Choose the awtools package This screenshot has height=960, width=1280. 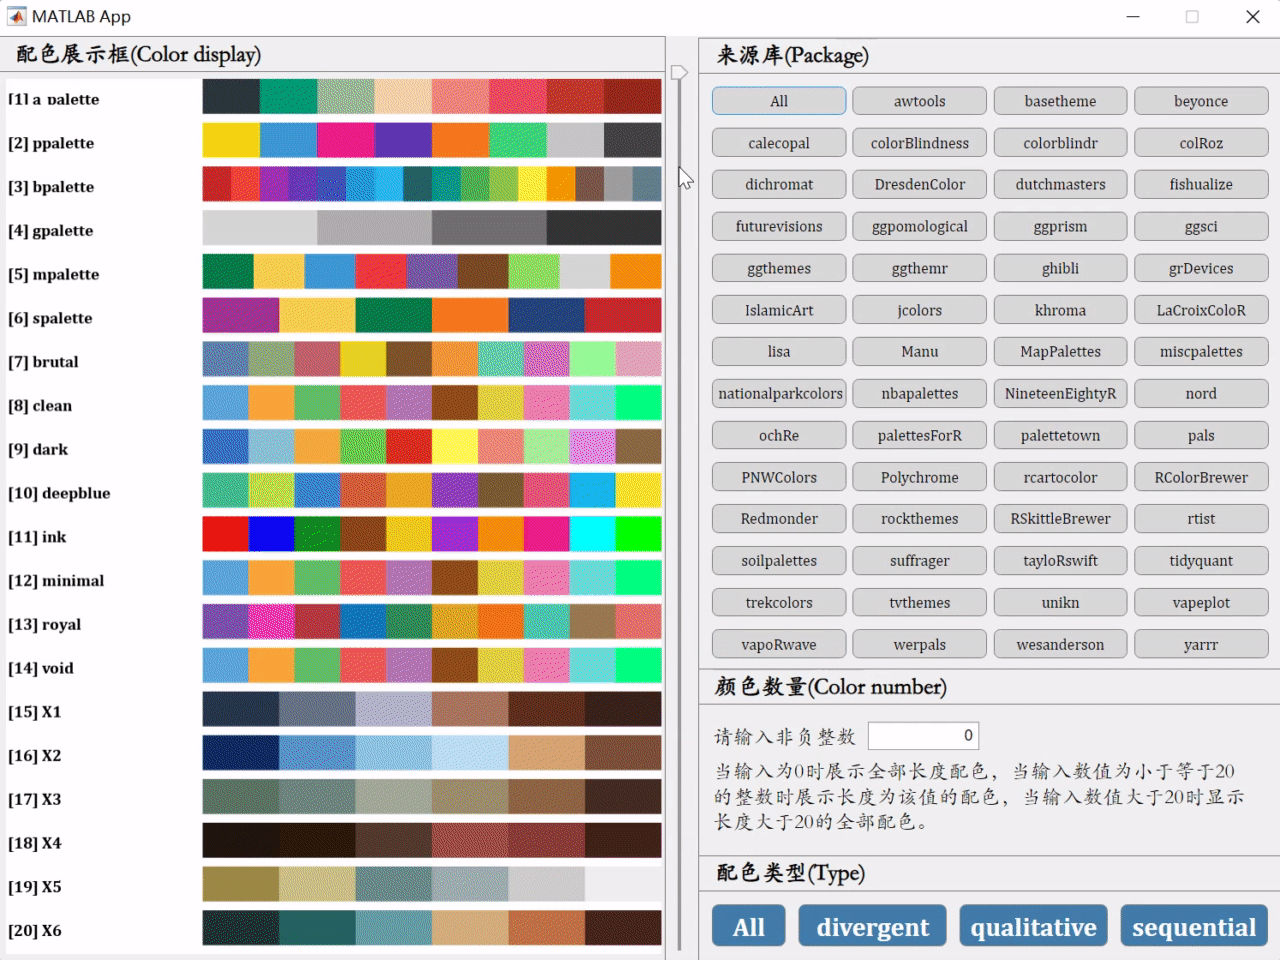tap(920, 101)
